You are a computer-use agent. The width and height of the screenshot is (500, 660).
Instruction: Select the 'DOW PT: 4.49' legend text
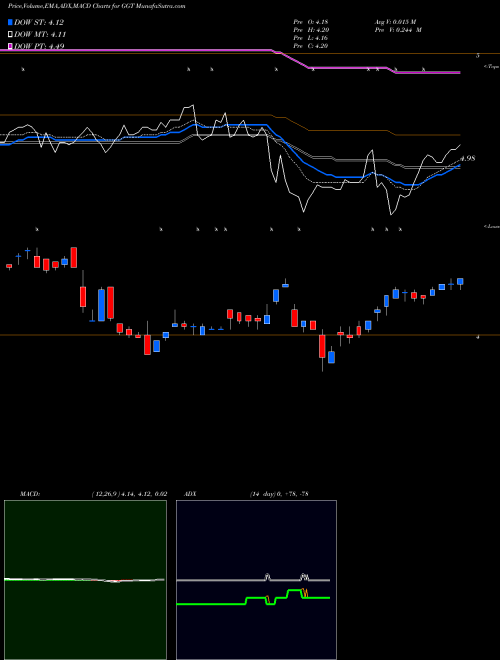[x=39, y=46]
